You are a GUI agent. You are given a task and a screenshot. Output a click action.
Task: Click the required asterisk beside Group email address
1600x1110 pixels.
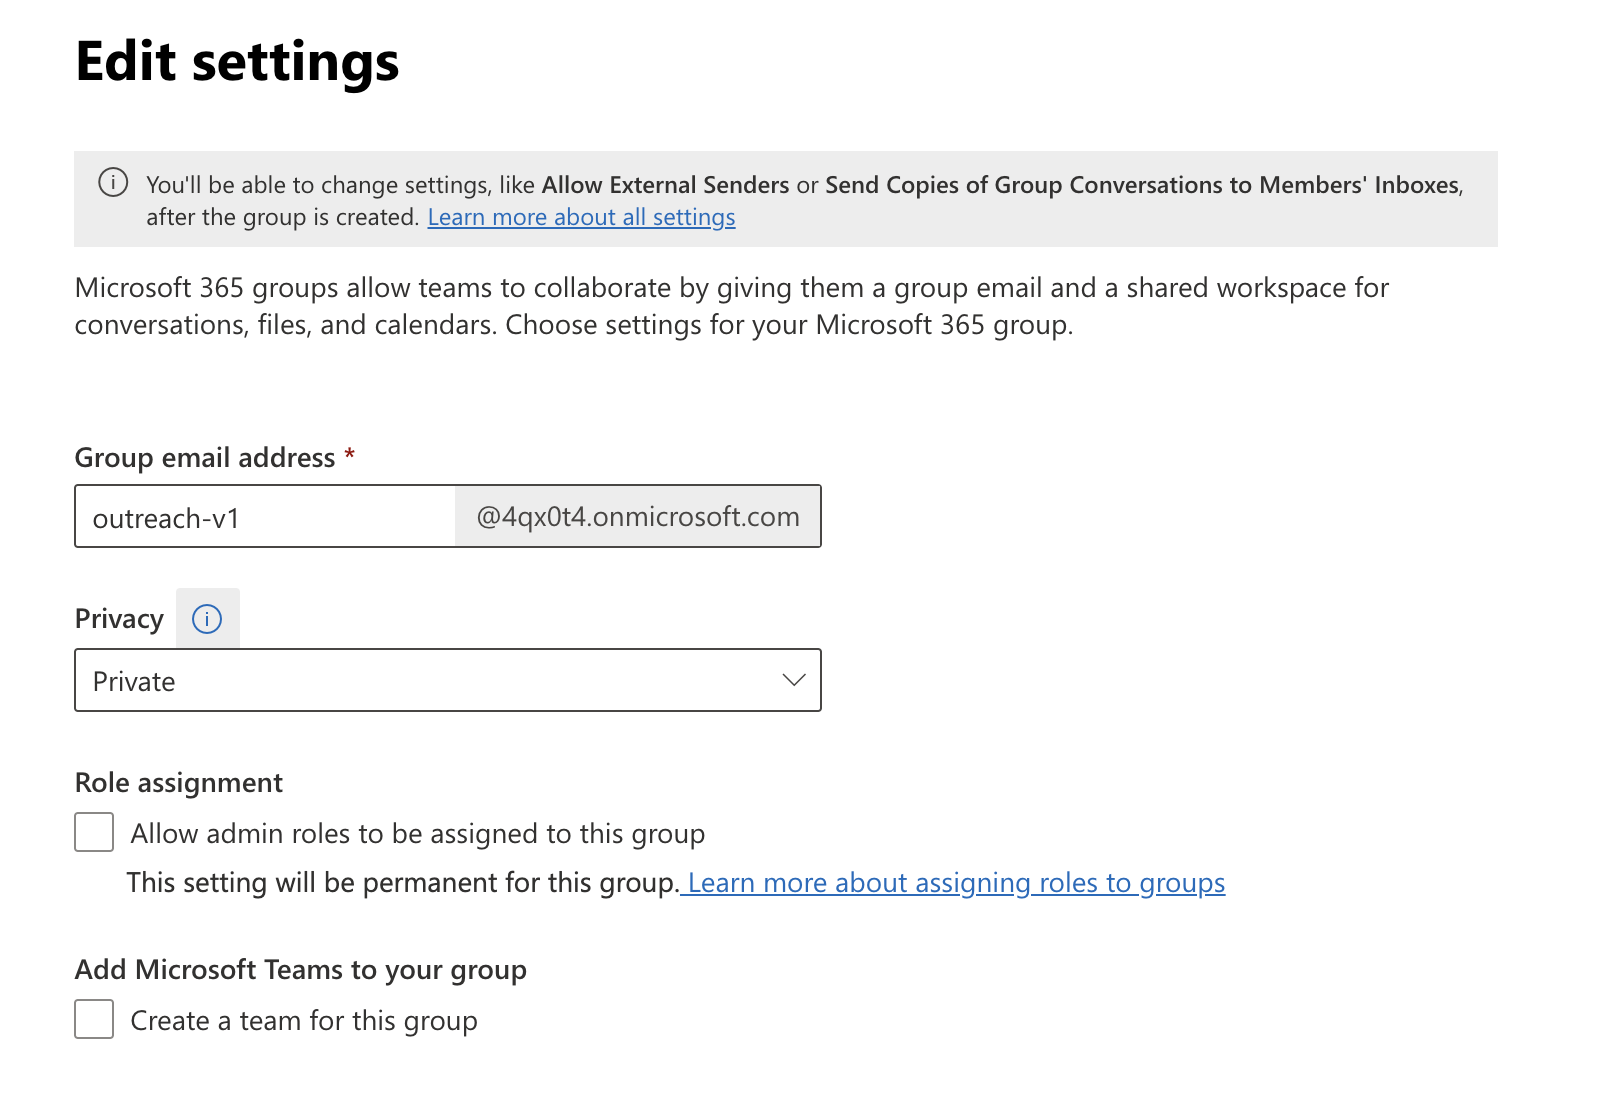pos(350,456)
